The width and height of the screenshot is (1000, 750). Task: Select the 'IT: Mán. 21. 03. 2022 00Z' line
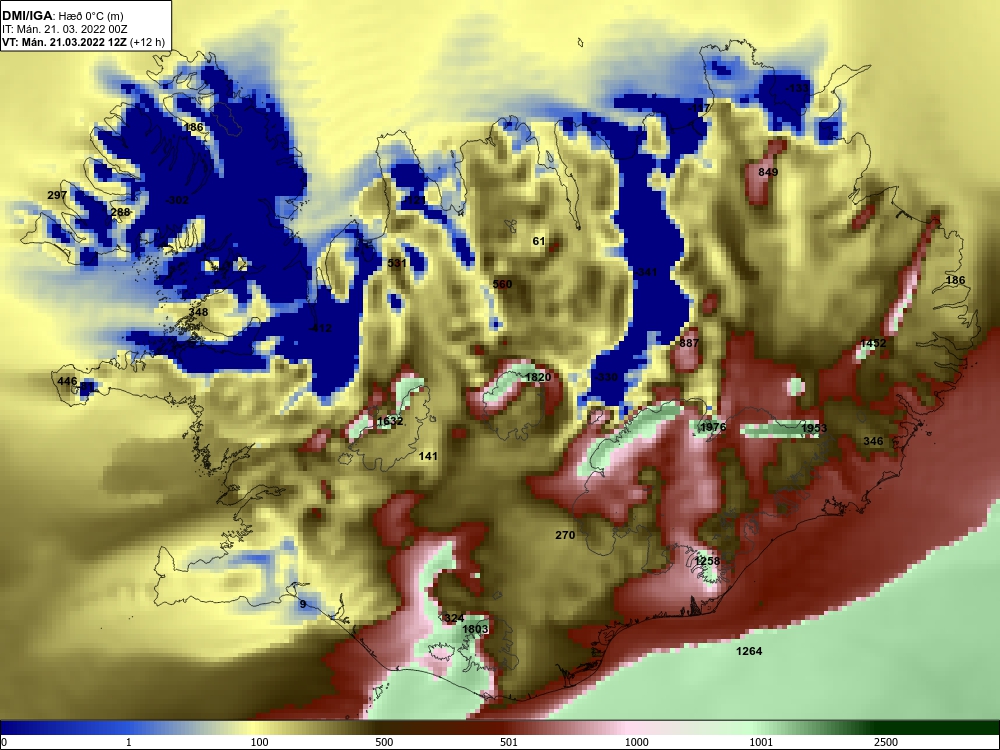[x=64, y=29]
